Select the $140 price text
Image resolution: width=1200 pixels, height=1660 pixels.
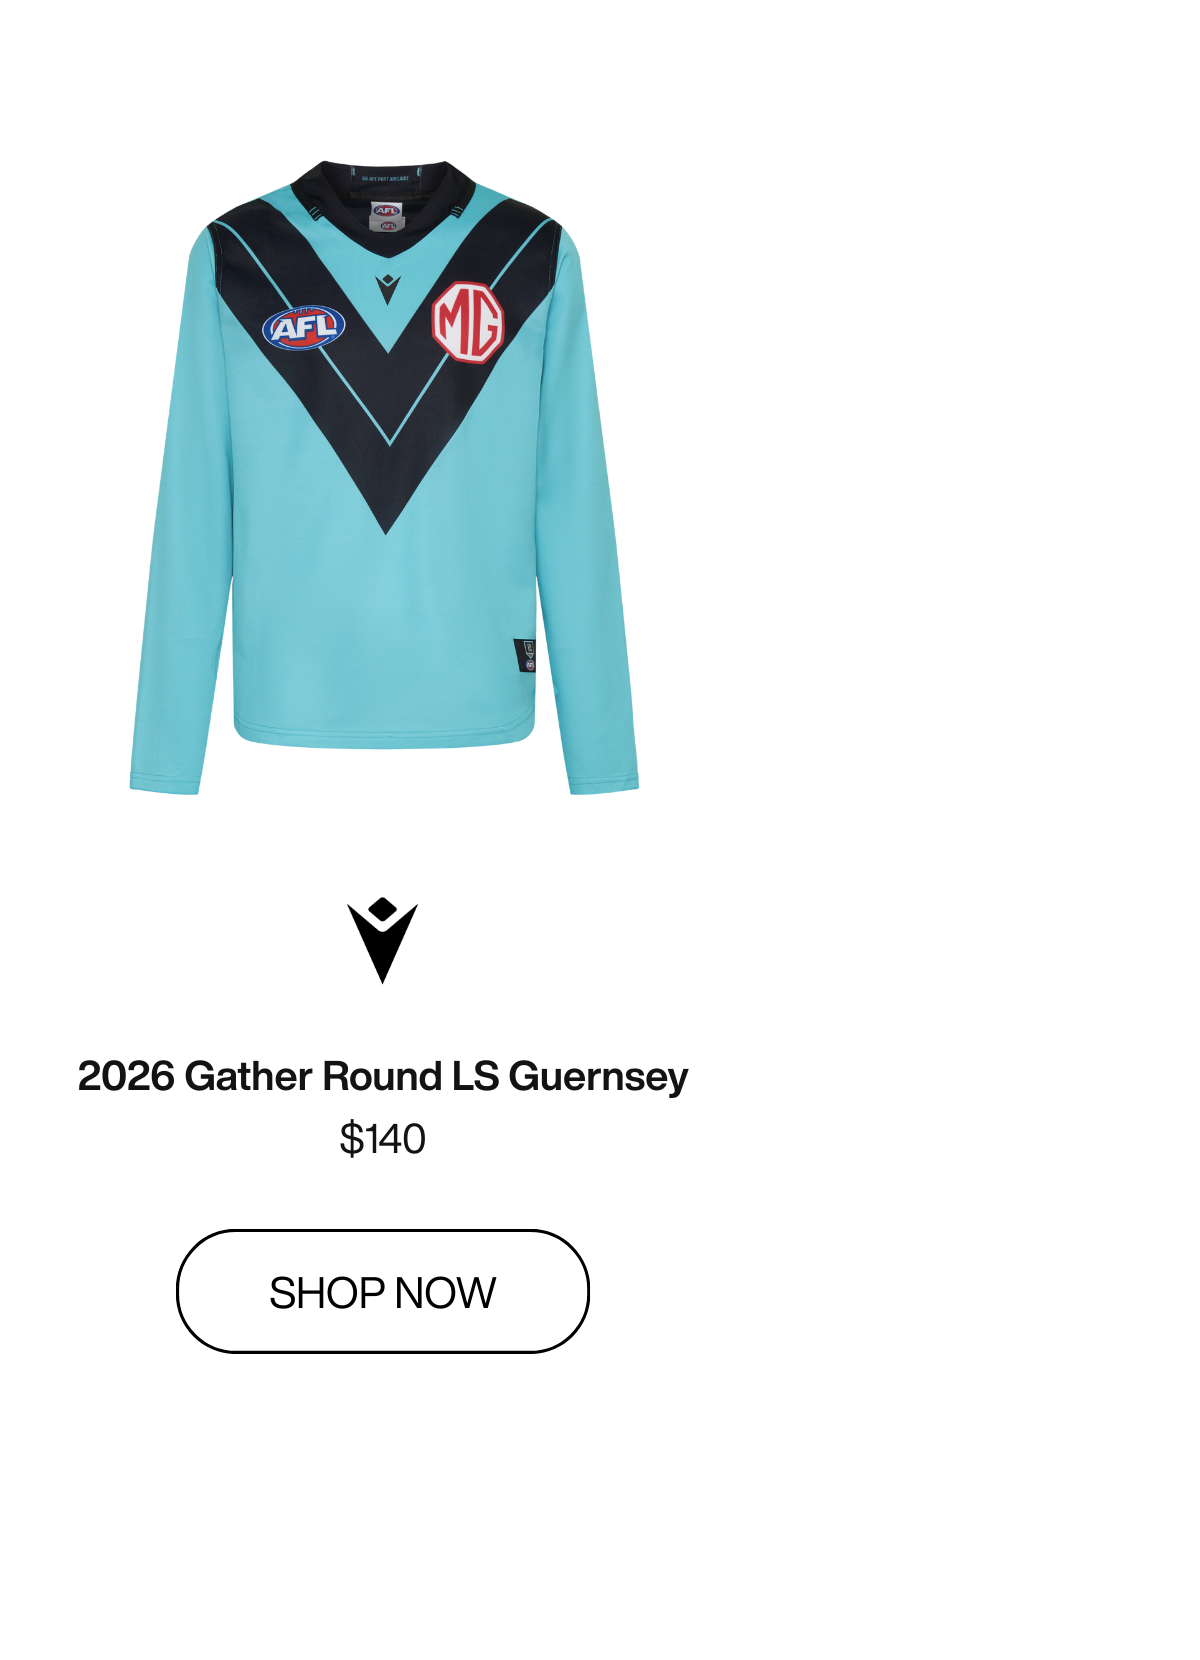click(383, 1139)
